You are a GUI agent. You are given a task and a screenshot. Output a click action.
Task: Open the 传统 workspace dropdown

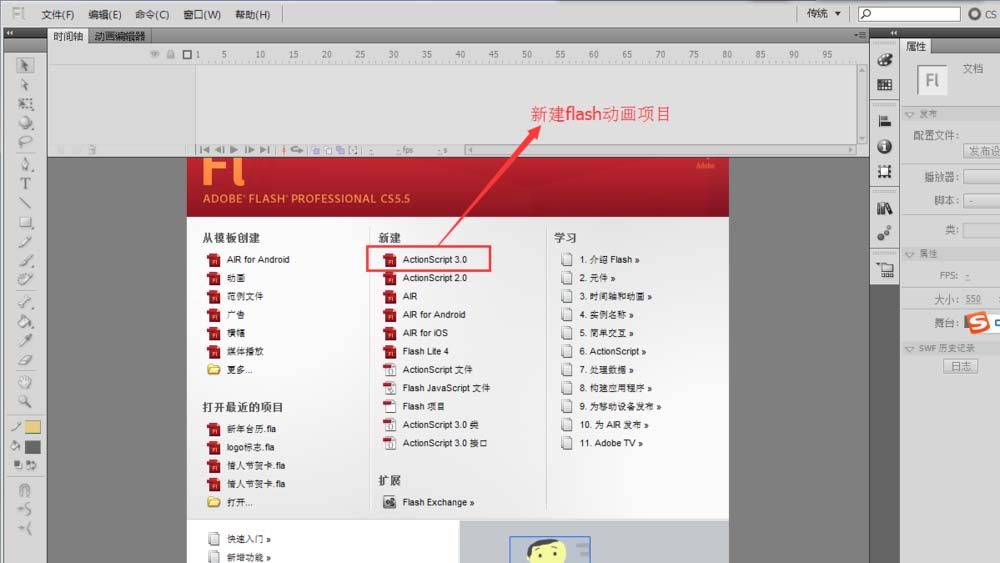823,13
